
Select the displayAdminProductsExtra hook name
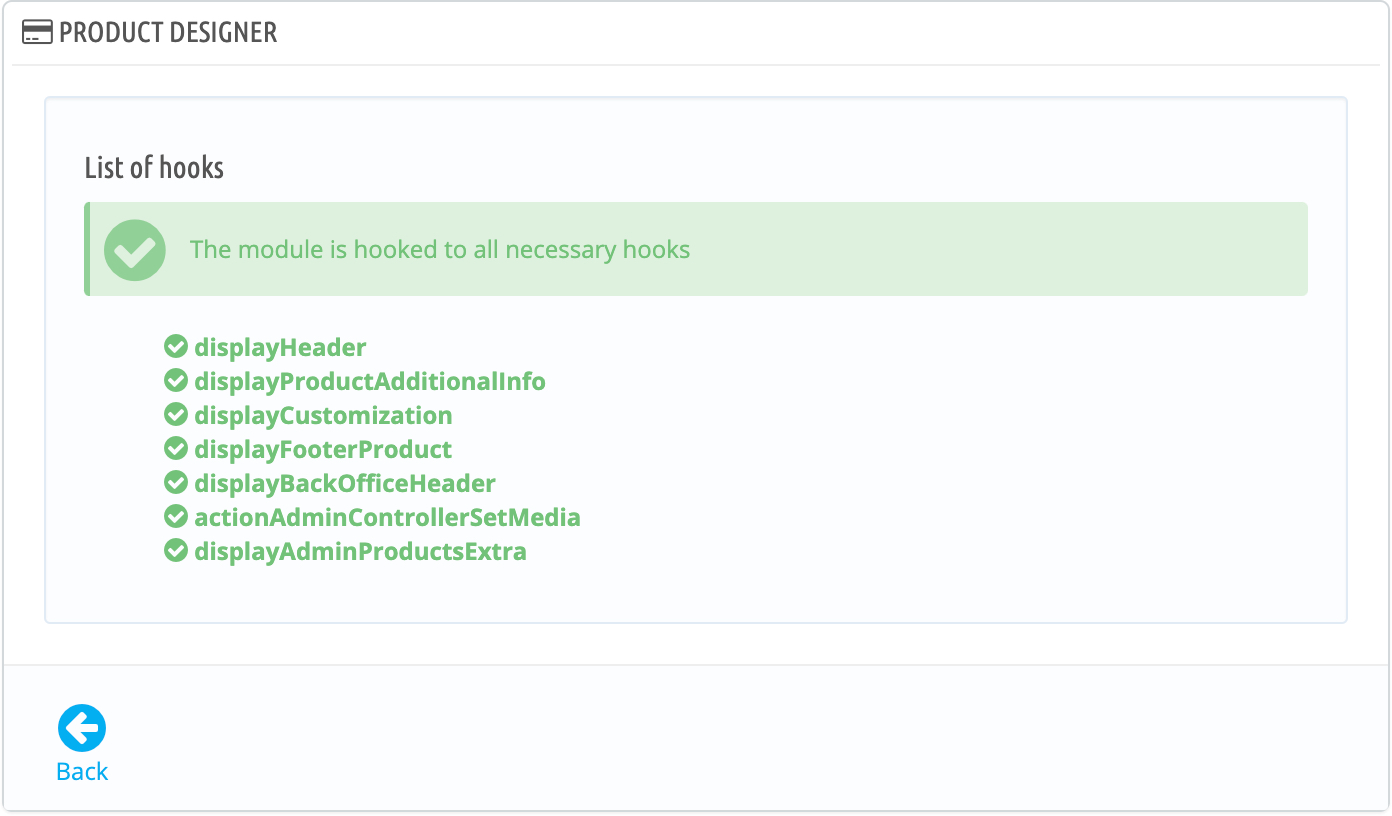pos(360,552)
